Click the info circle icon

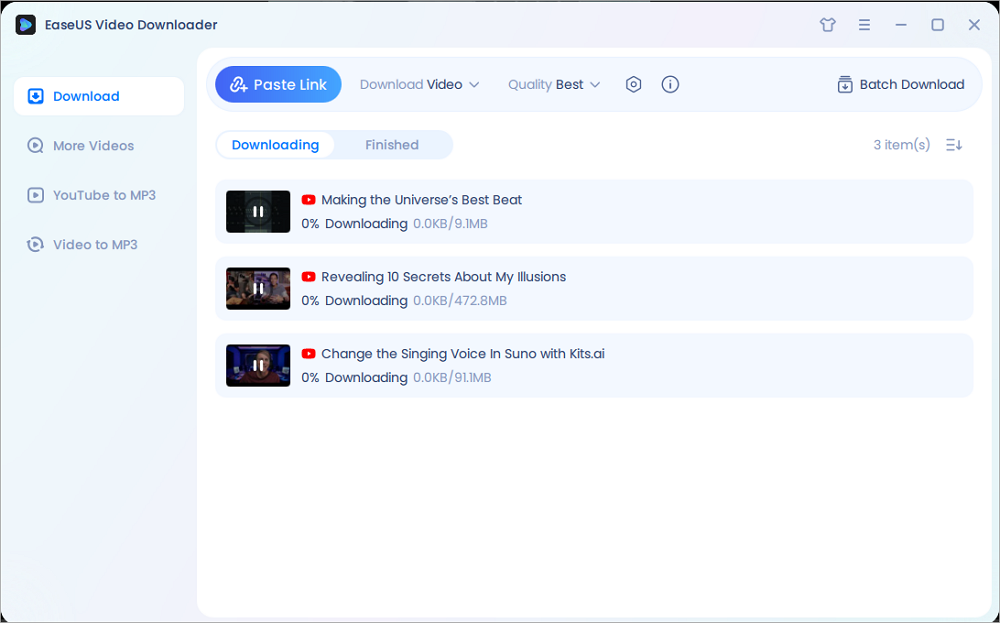point(670,84)
